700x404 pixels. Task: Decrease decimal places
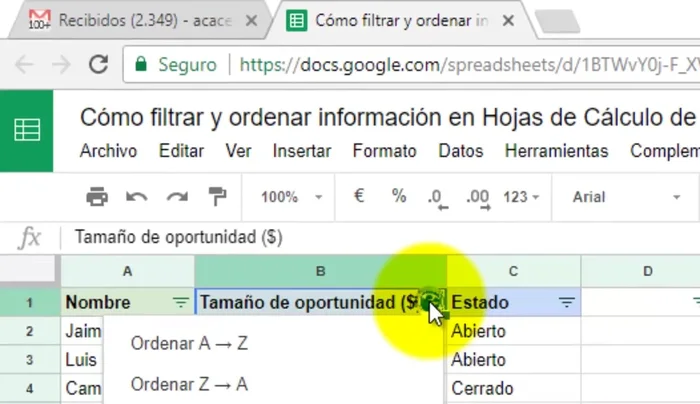438,198
